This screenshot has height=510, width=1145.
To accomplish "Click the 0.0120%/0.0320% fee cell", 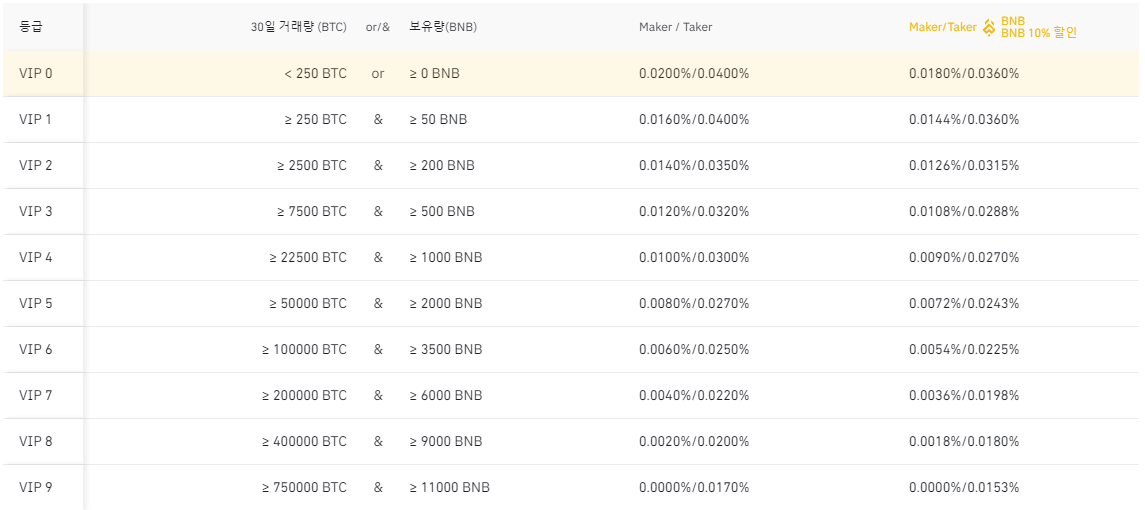I will click(694, 211).
